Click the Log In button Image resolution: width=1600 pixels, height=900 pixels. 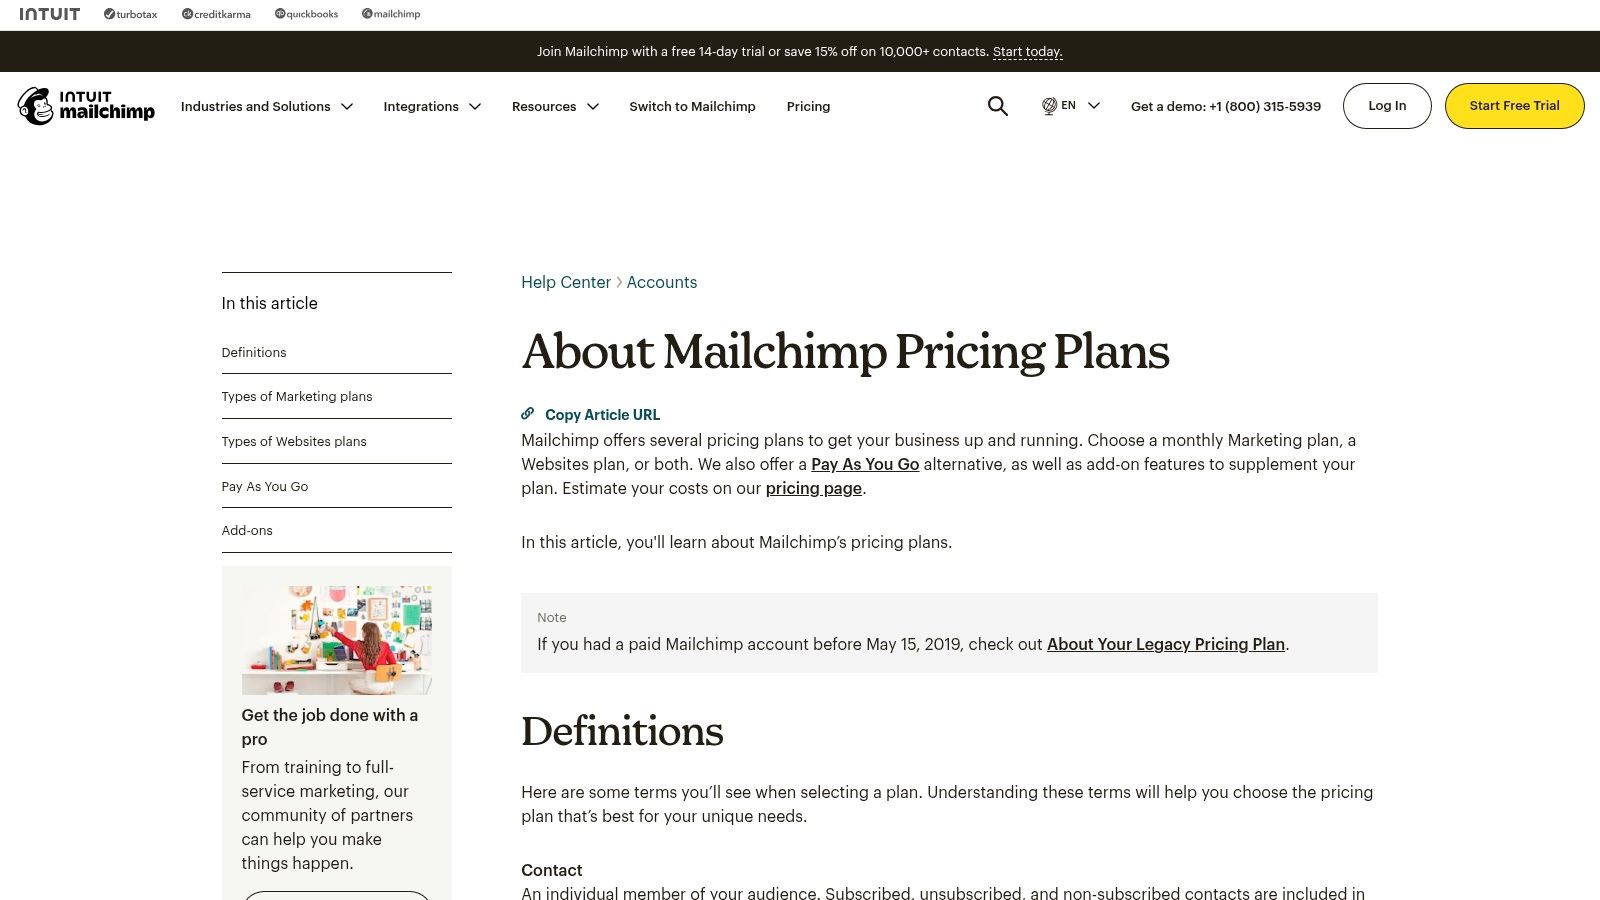tap(1387, 105)
